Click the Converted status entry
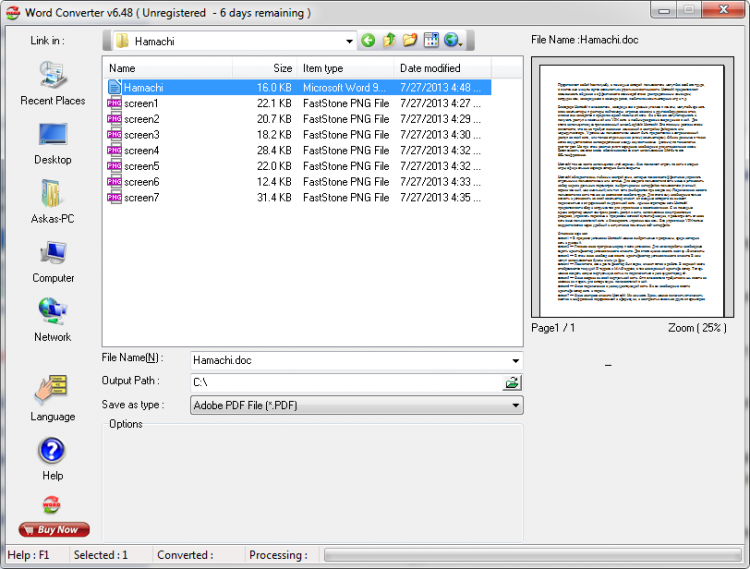Screen dimensions: 750x569 (x=185, y=555)
